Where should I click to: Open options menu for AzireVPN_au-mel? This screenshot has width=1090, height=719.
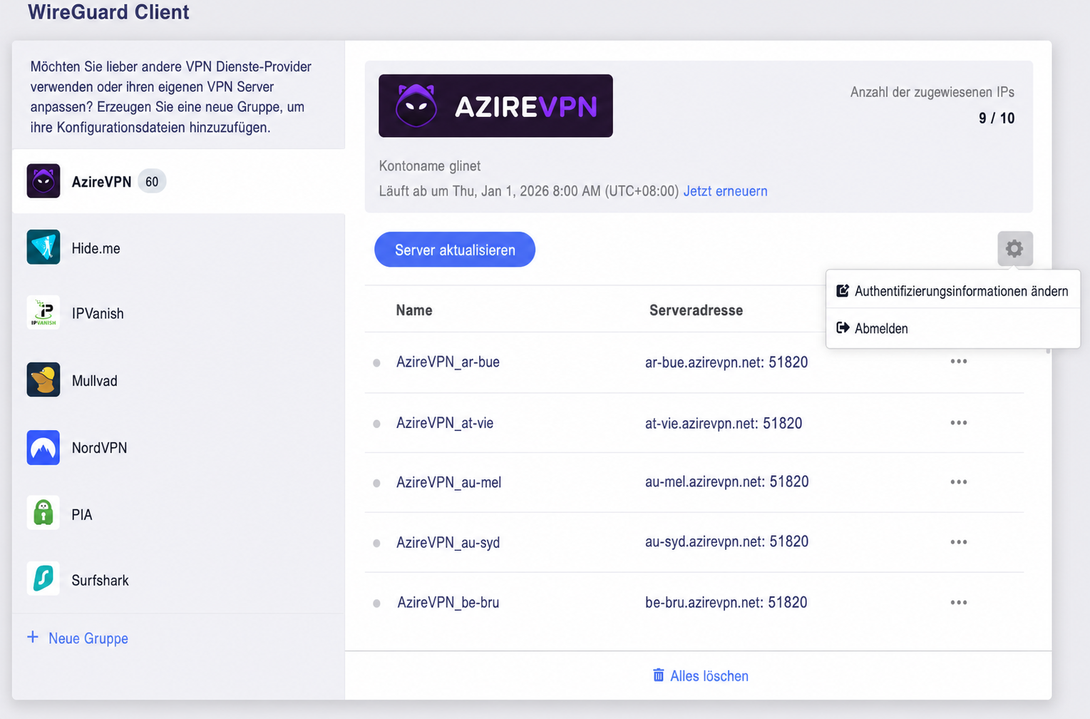pyautogui.click(x=959, y=482)
